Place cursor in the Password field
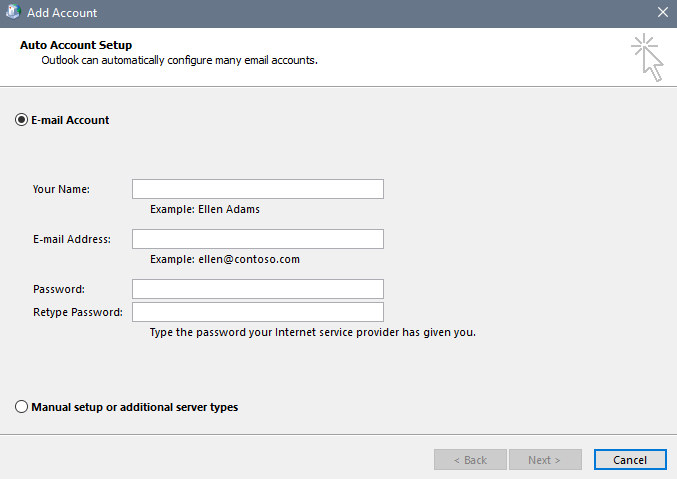This screenshot has width=677, height=479. (x=258, y=289)
